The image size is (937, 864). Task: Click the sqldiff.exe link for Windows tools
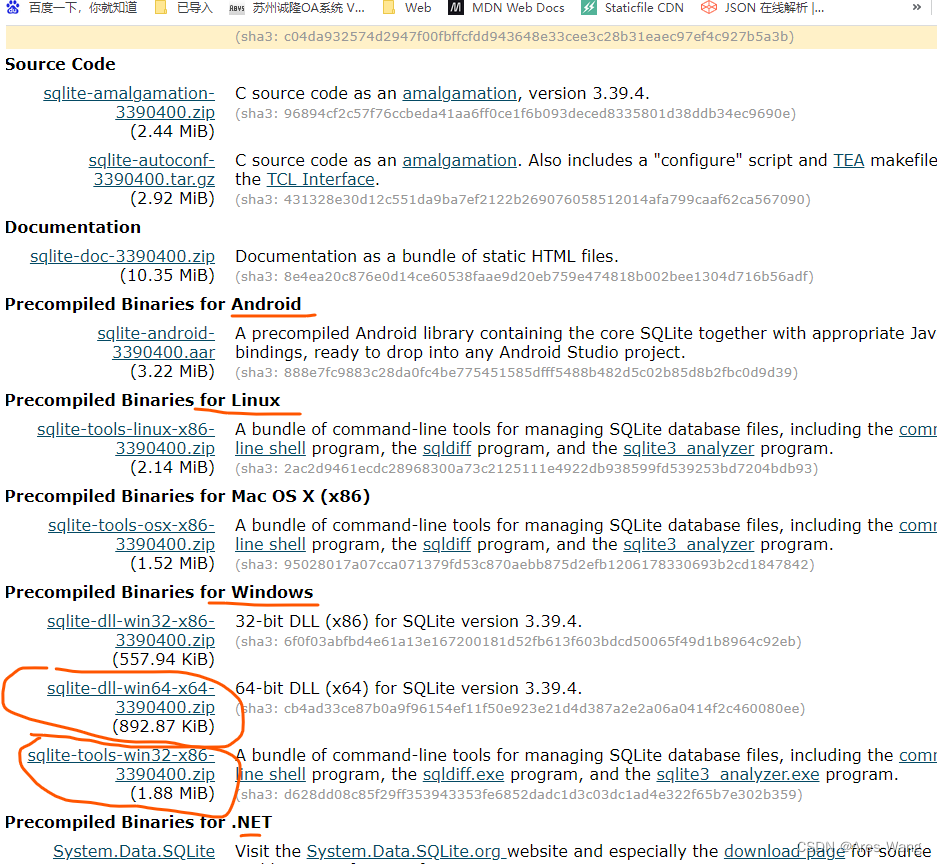pyautogui.click(x=462, y=774)
